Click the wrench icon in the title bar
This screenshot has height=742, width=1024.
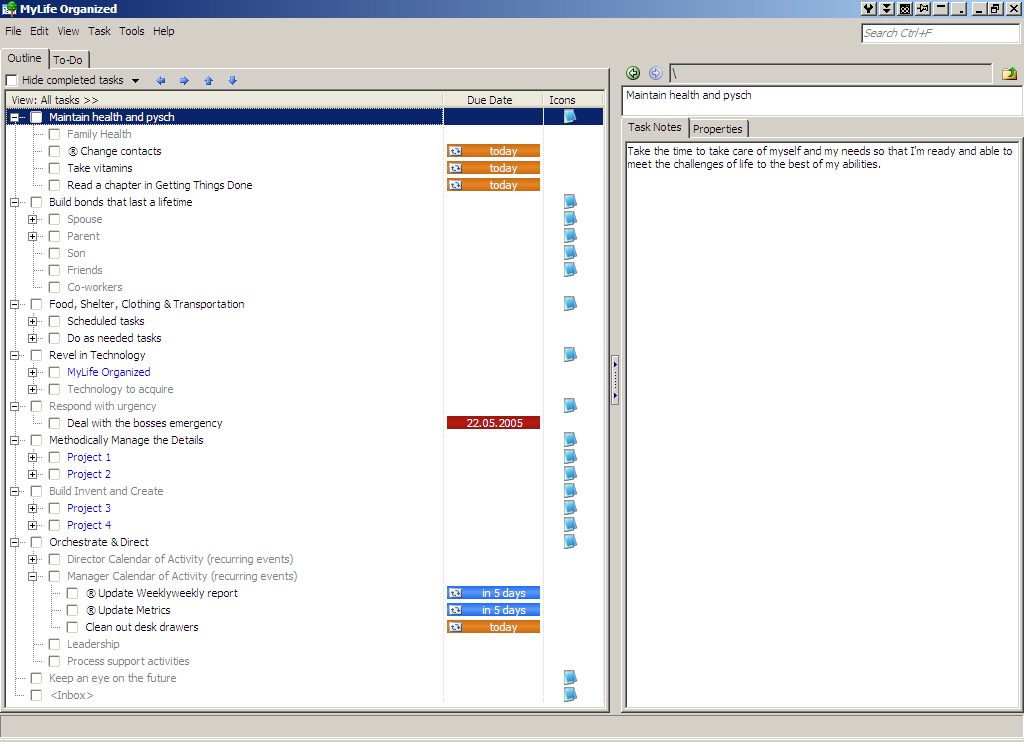click(869, 8)
